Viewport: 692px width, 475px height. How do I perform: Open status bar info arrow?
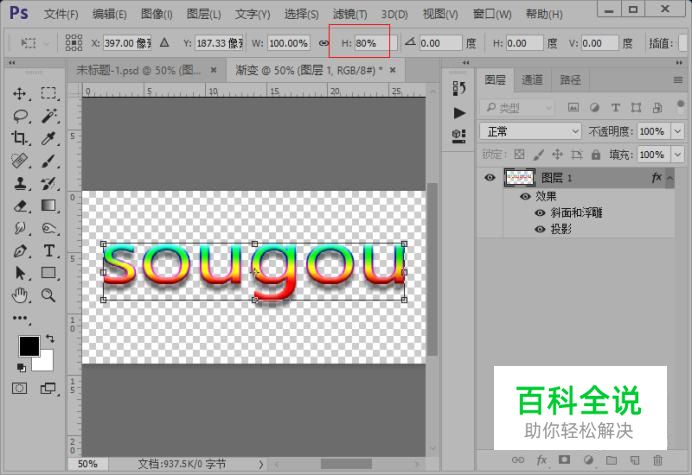coord(261,464)
